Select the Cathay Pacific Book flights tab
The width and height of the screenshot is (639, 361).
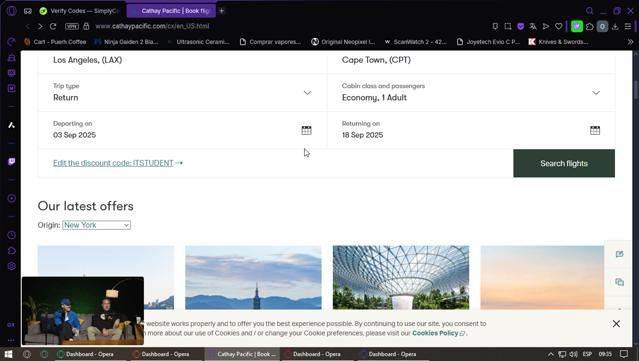tap(171, 11)
